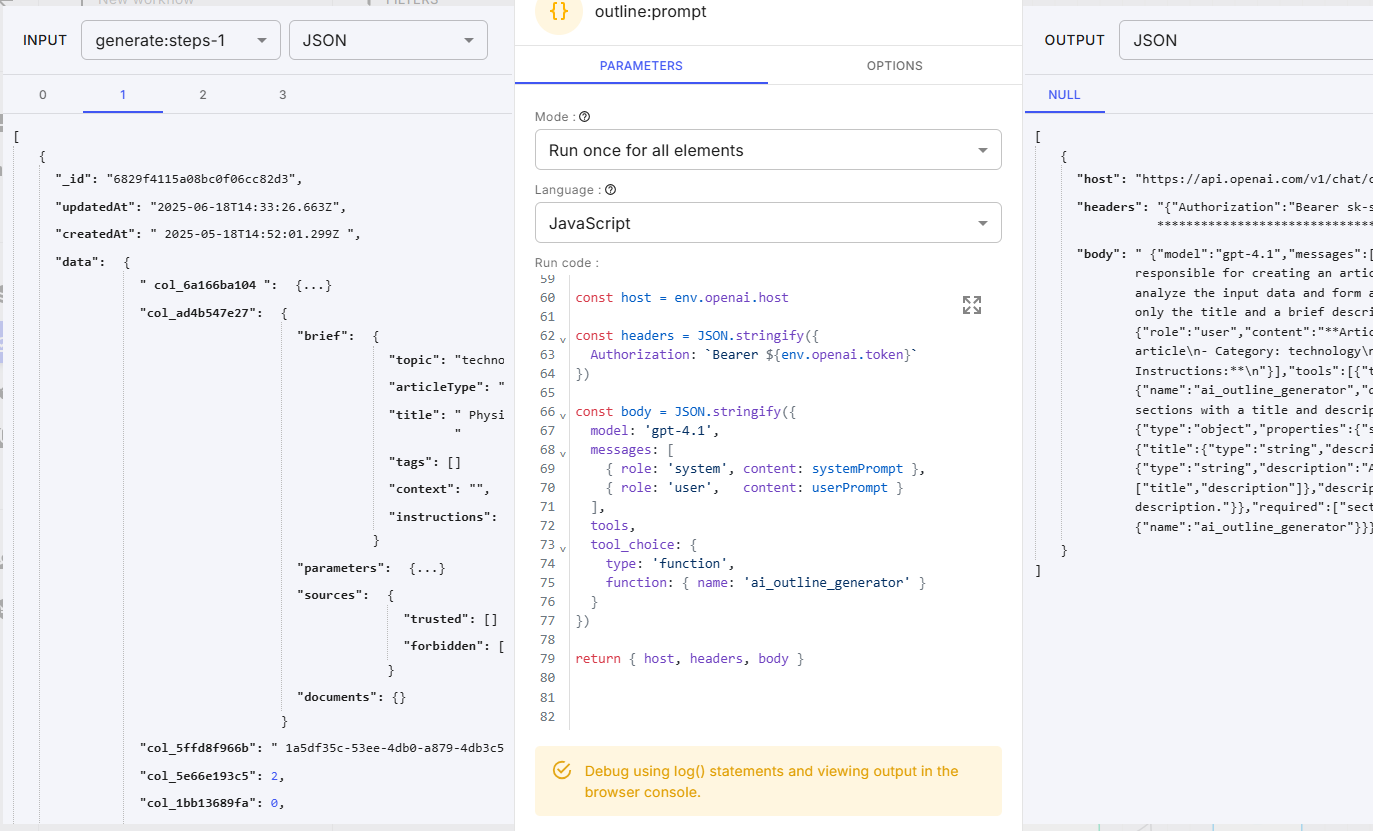Click the help icon next to Language
The width and height of the screenshot is (1373, 831).
tap(610, 190)
